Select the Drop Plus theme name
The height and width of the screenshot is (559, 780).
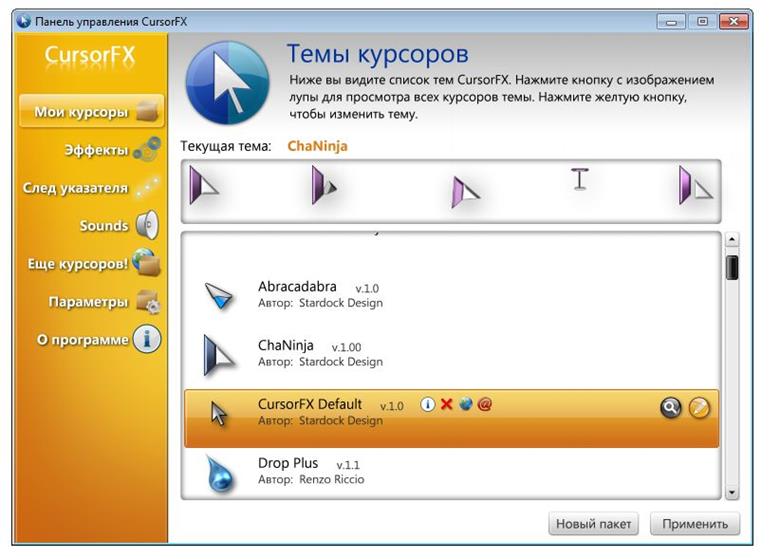[288, 463]
